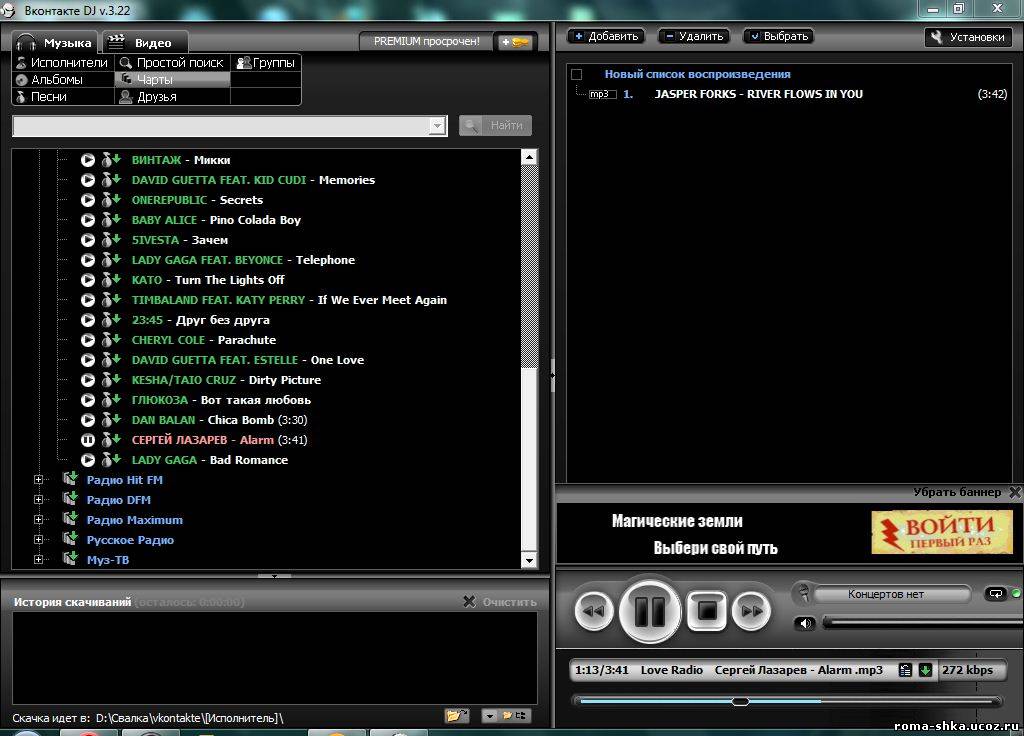The width and height of the screenshot is (1024, 736).
Task: Expand Радио DFM node
Action: click(x=39, y=500)
